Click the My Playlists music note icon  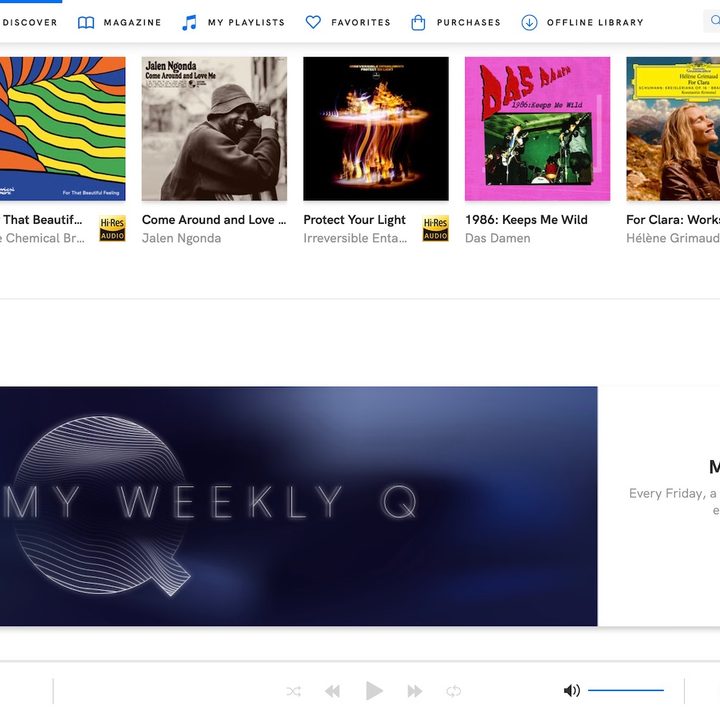pyautogui.click(x=189, y=22)
